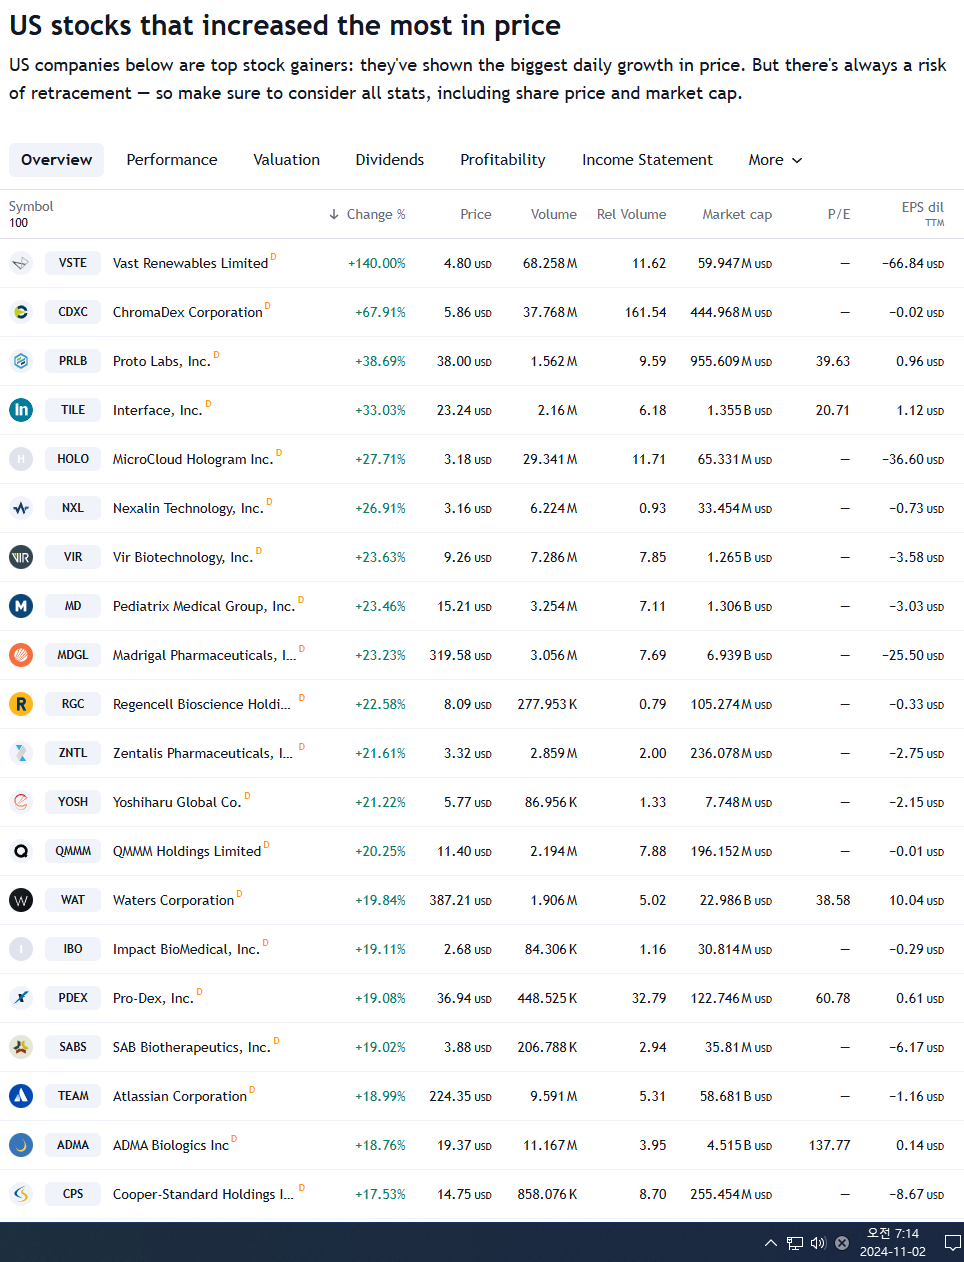
Task: Click the 277.953 K volume value
Action: [x=548, y=704]
